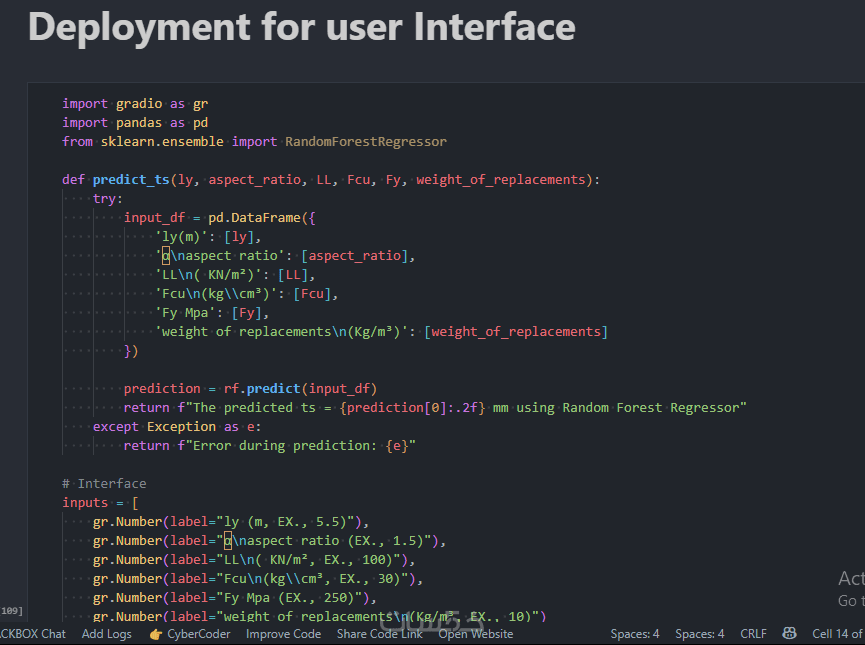865x645 pixels.
Task: Click the 'import gradio as gr' line
Action: 135,104
